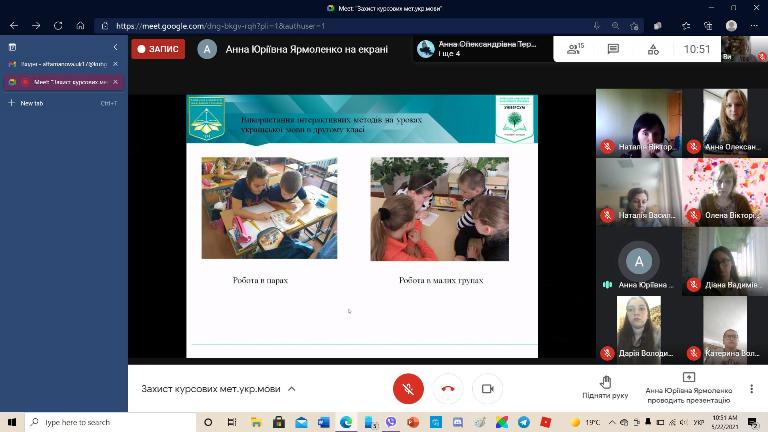Click Наталія Віктор... participant video tile
Image resolution: width=768 pixels, height=432 pixels.
638,123
